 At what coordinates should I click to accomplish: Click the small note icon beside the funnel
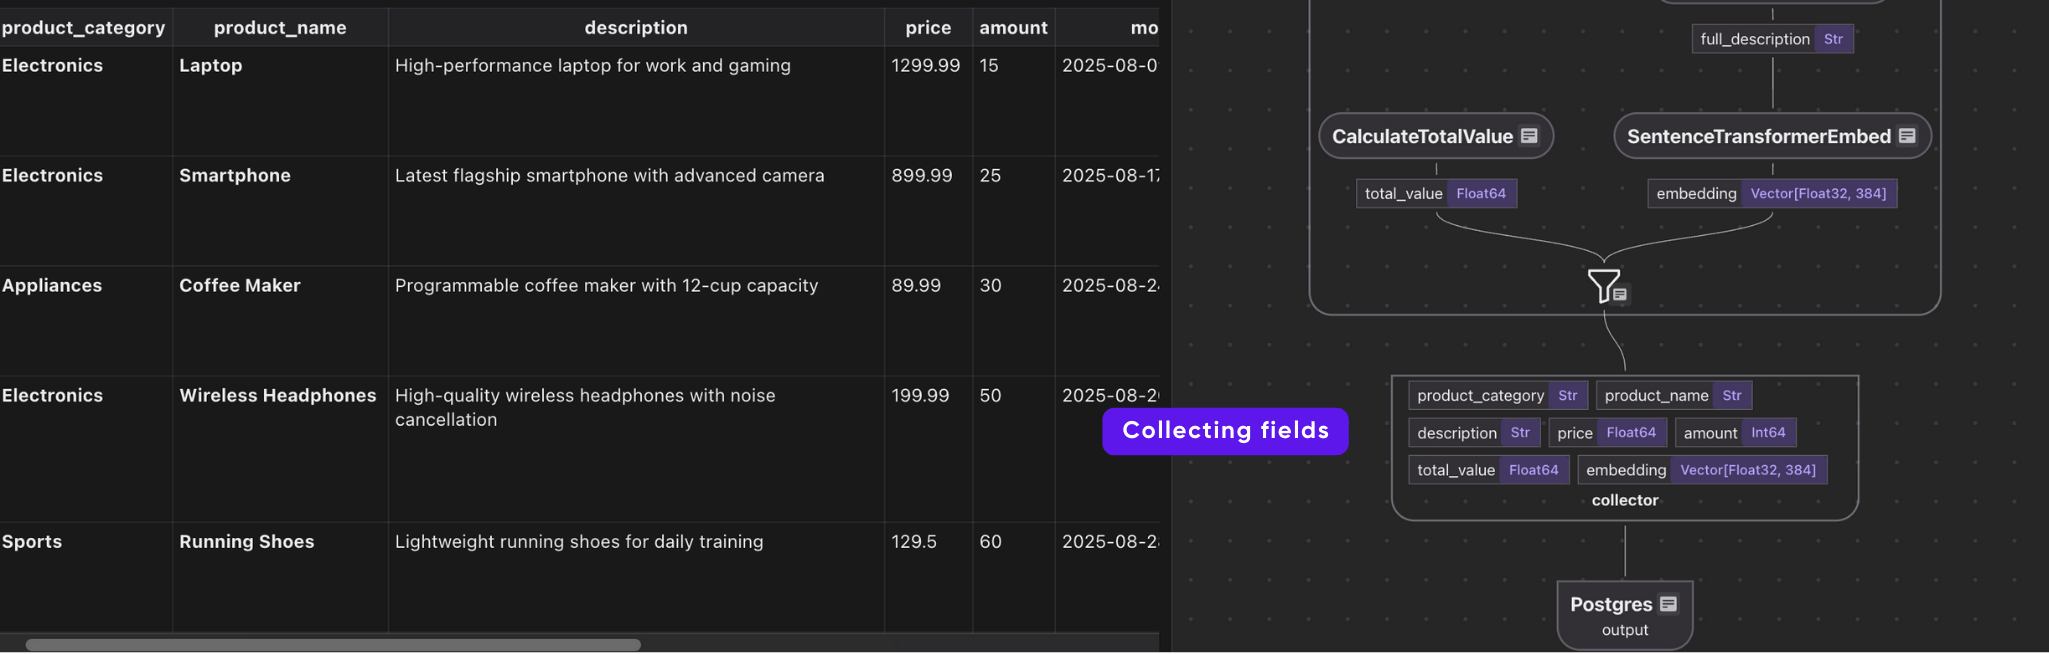[1621, 293]
